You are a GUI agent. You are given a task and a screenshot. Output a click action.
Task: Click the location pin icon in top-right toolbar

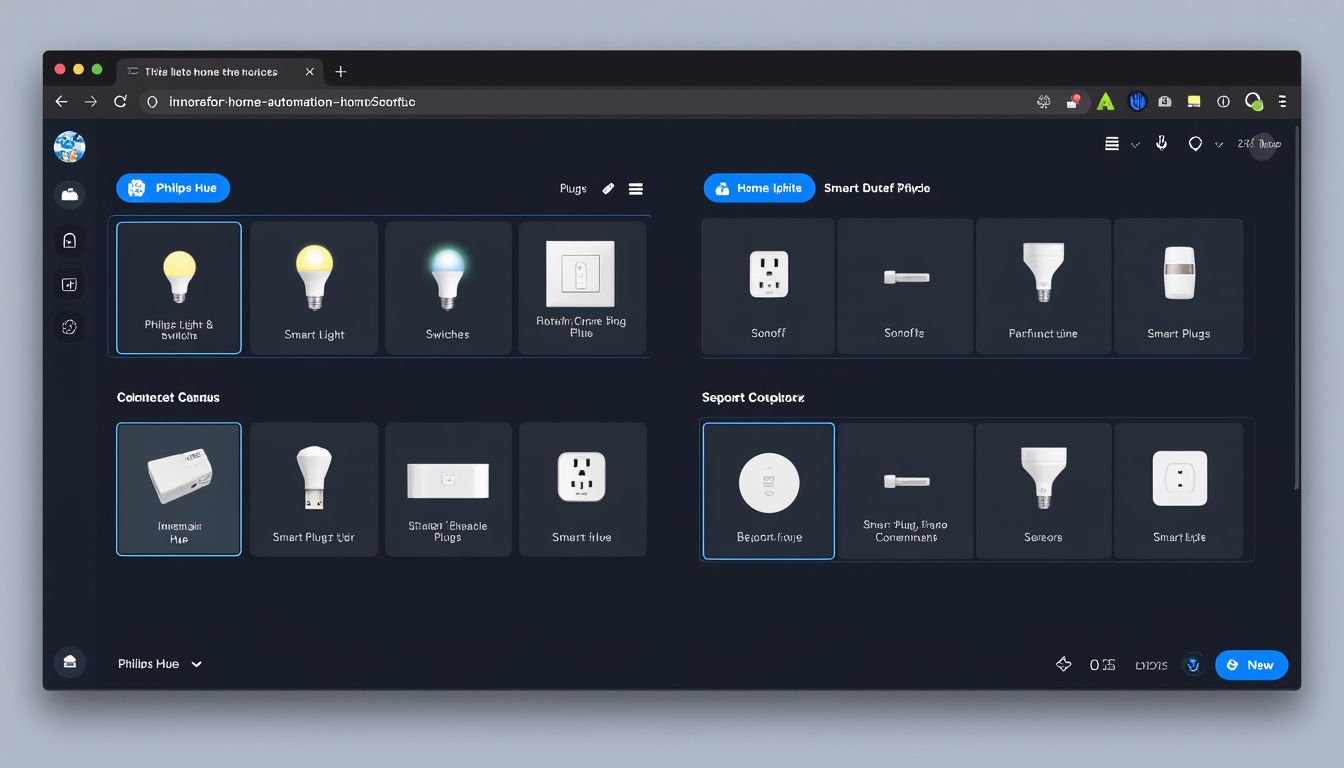[1195, 144]
